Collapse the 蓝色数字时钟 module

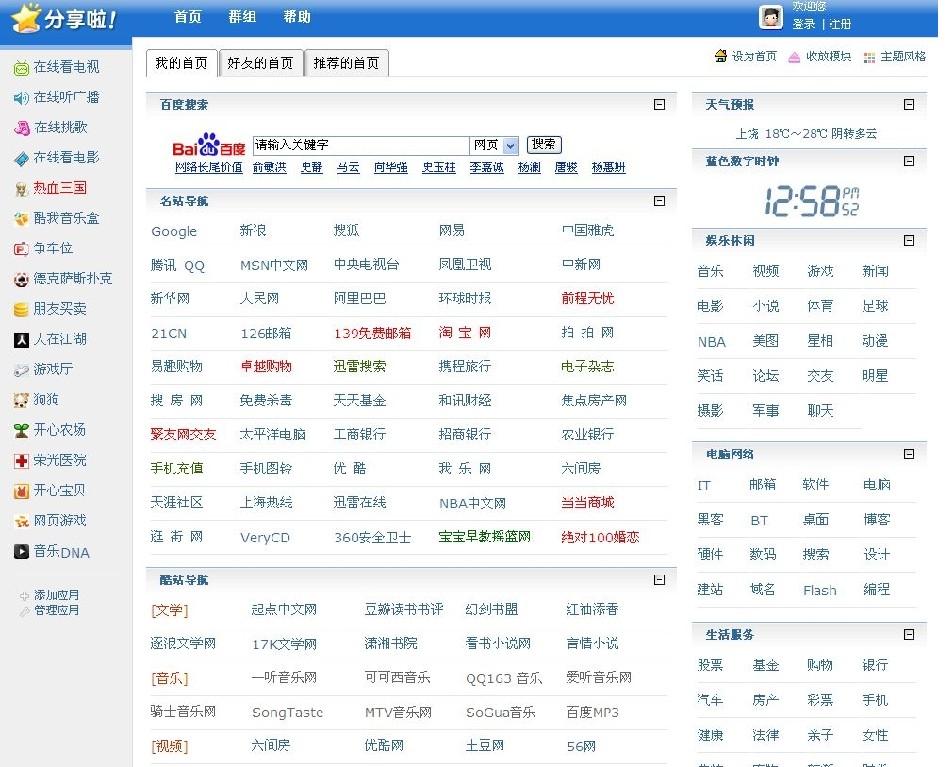(x=909, y=161)
